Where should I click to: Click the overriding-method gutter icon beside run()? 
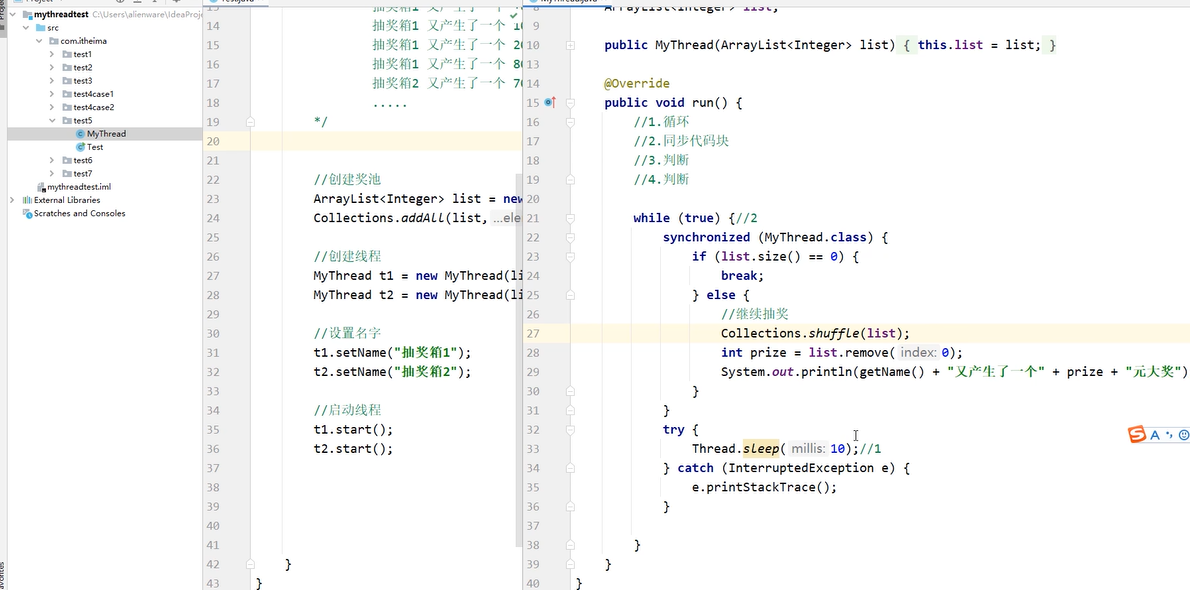tap(551, 101)
